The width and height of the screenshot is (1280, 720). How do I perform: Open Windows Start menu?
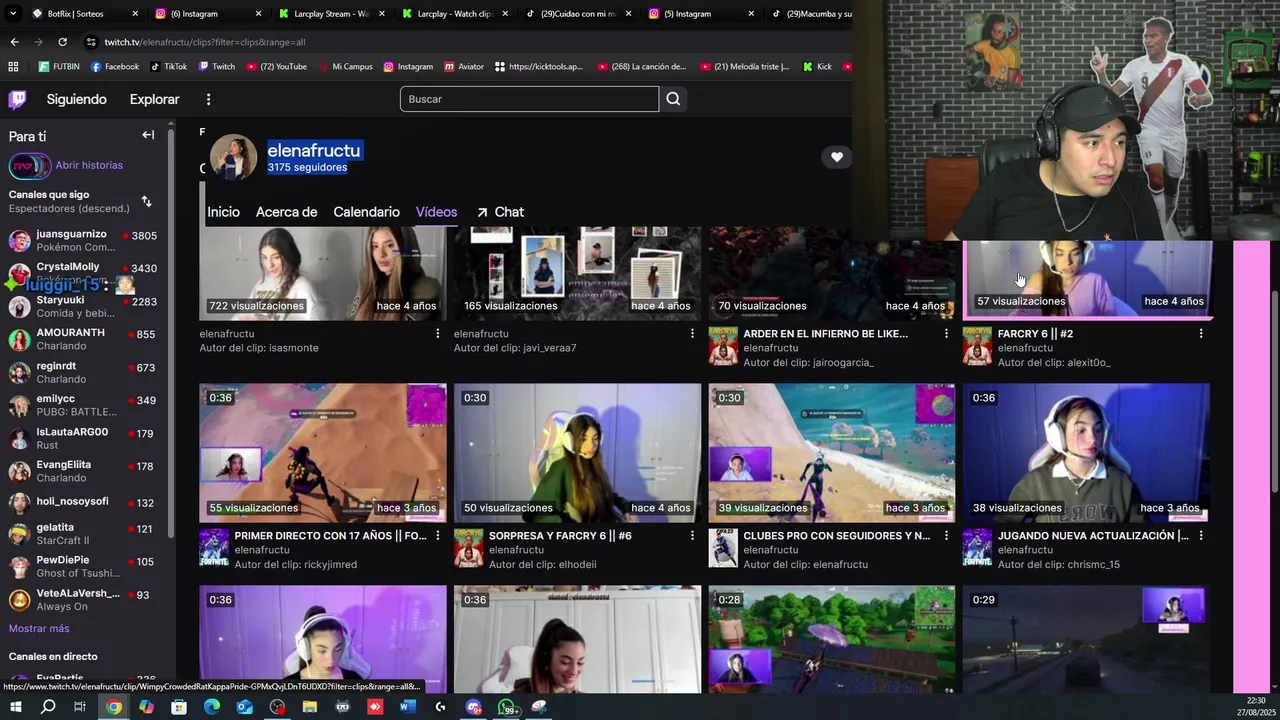tap(15, 707)
